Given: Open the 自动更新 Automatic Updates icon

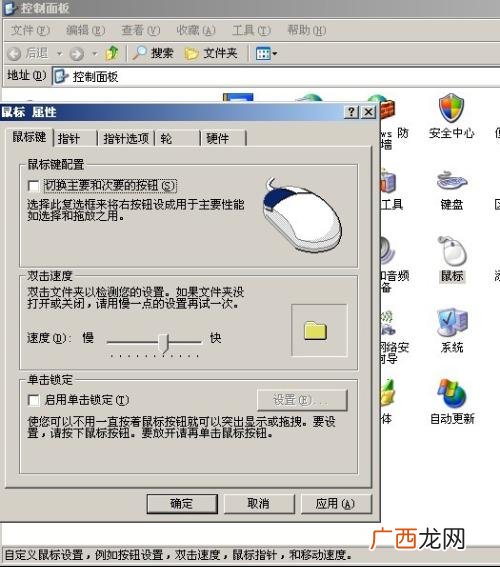Looking at the screenshot, I should pos(452,402).
